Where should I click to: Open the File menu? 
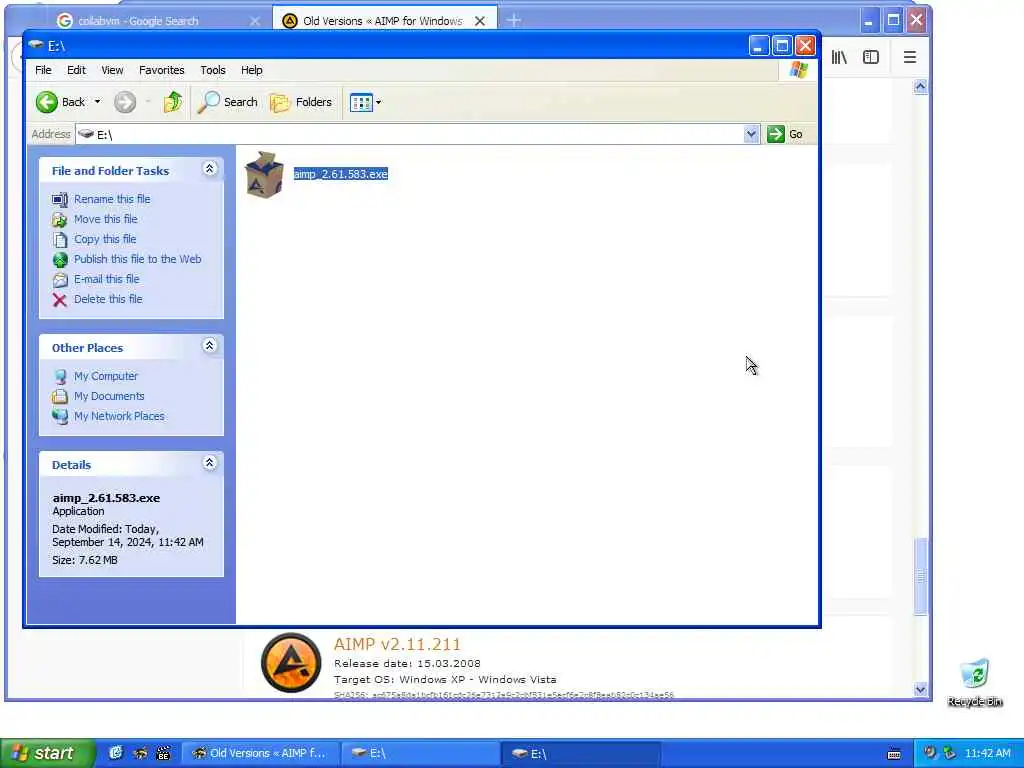click(43, 70)
